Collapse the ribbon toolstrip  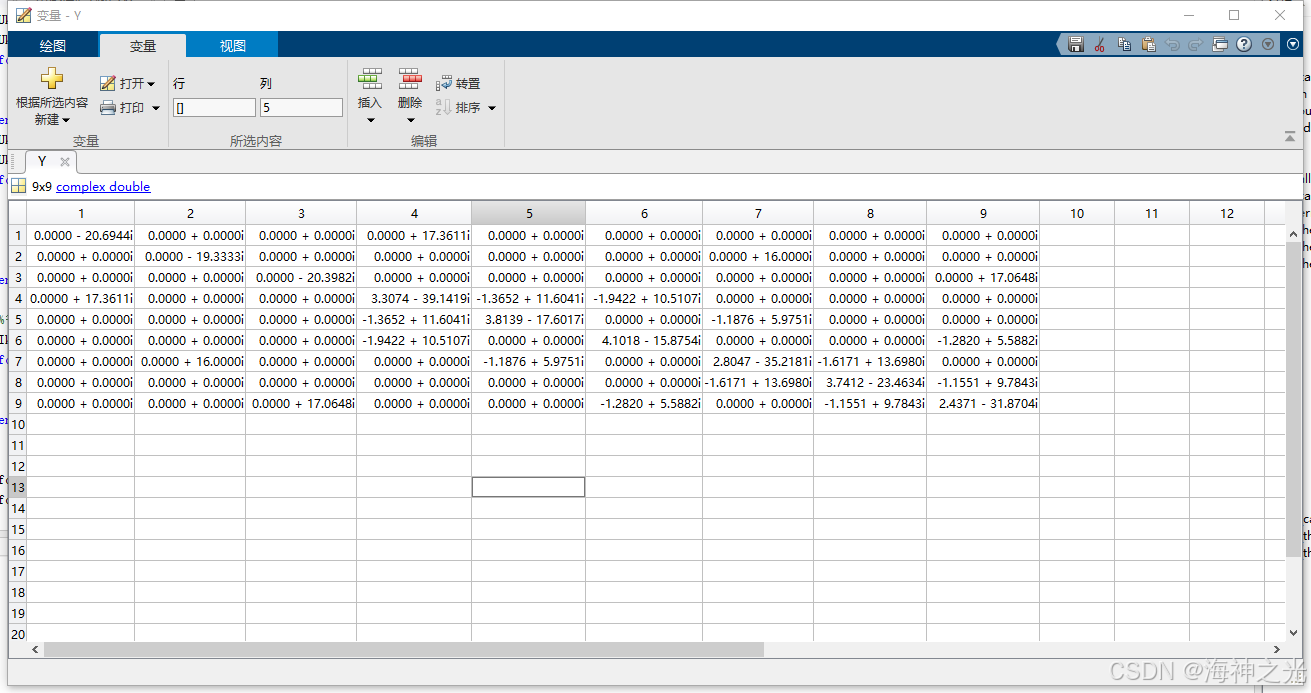tap(1290, 135)
